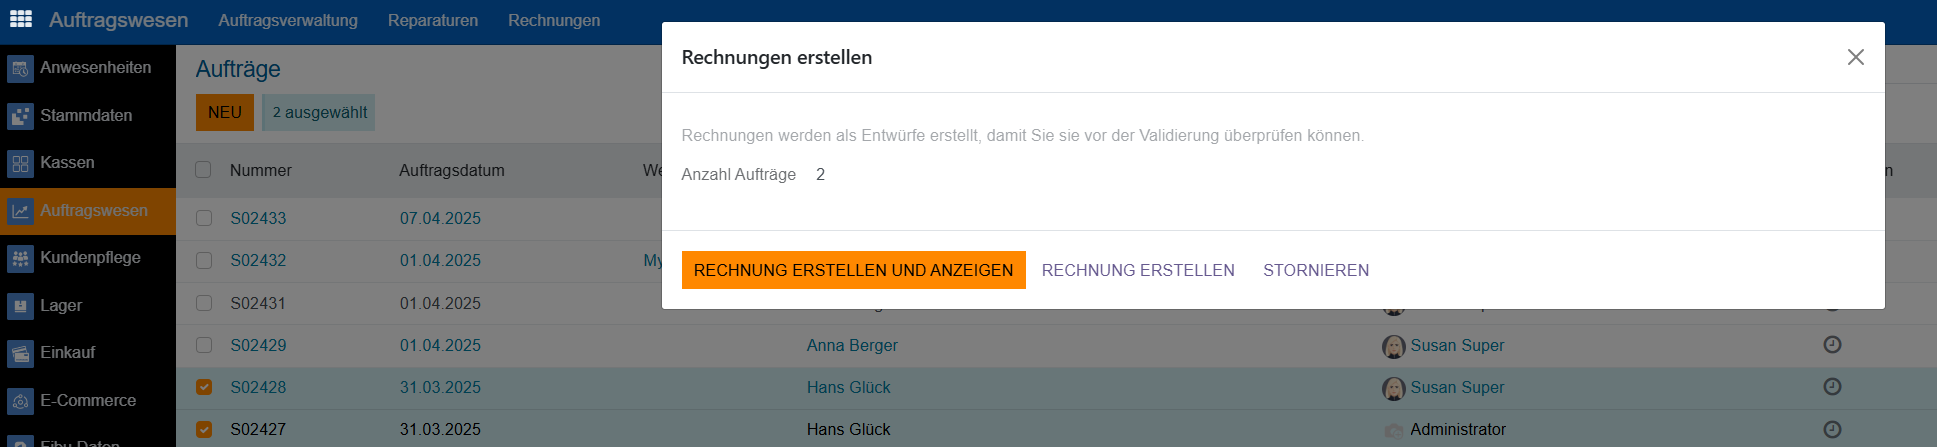
Task: Select Kundenpflege icon in sidebar
Action: coord(20,258)
